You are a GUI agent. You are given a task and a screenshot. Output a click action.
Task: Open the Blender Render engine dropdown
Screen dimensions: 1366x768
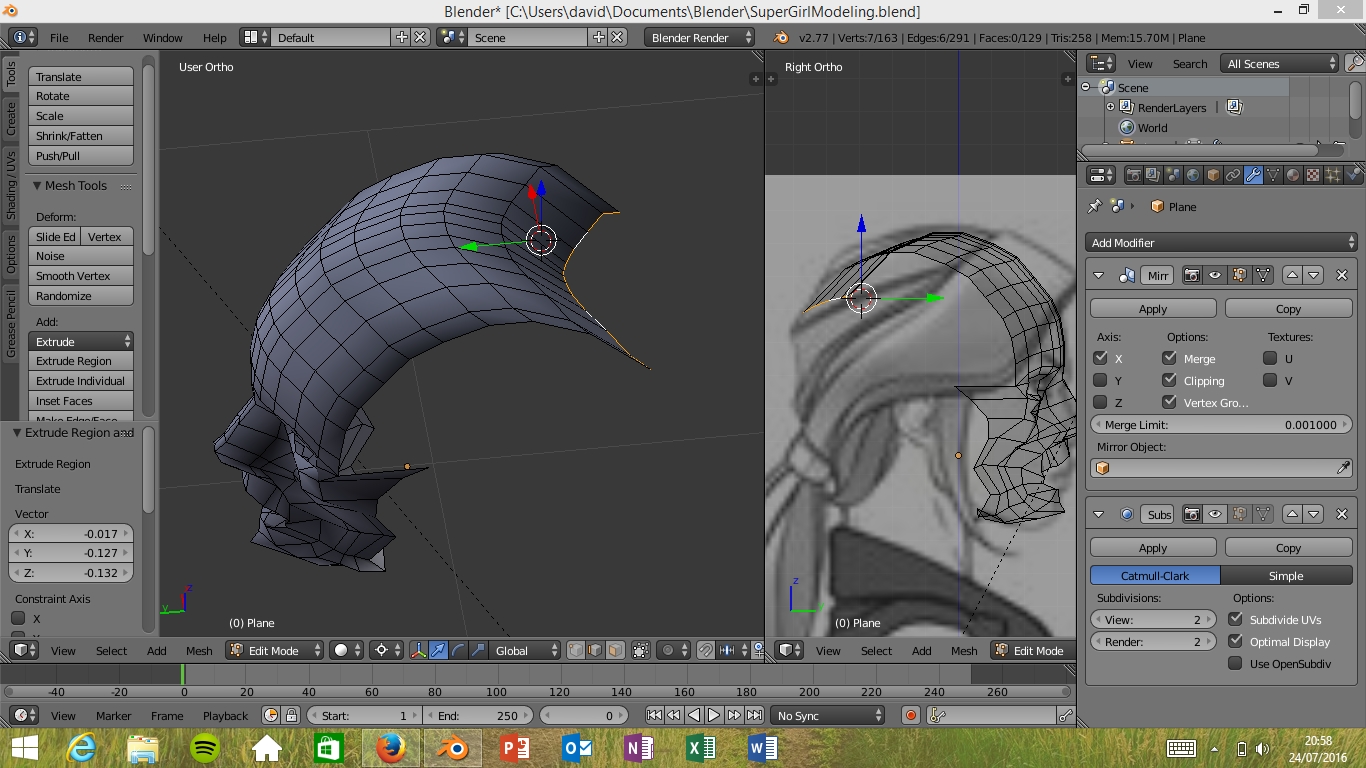coord(700,37)
